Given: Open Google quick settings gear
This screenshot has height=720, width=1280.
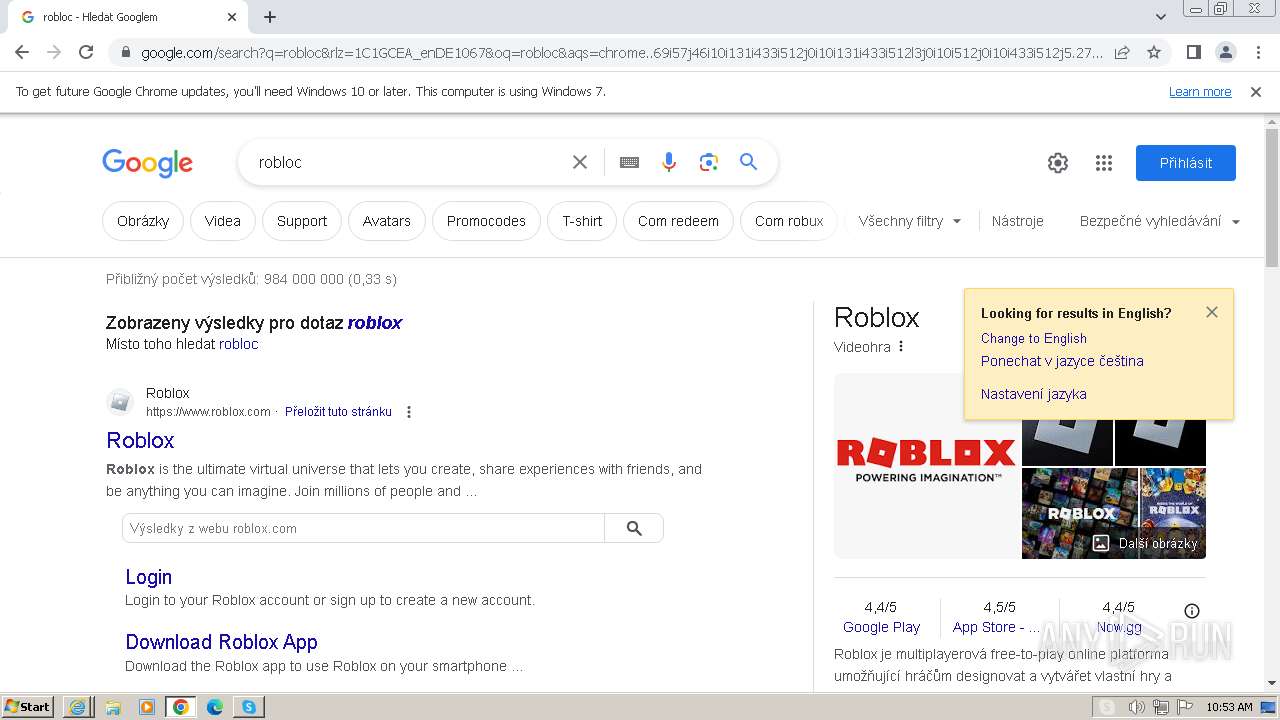Looking at the screenshot, I should pos(1058,163).
